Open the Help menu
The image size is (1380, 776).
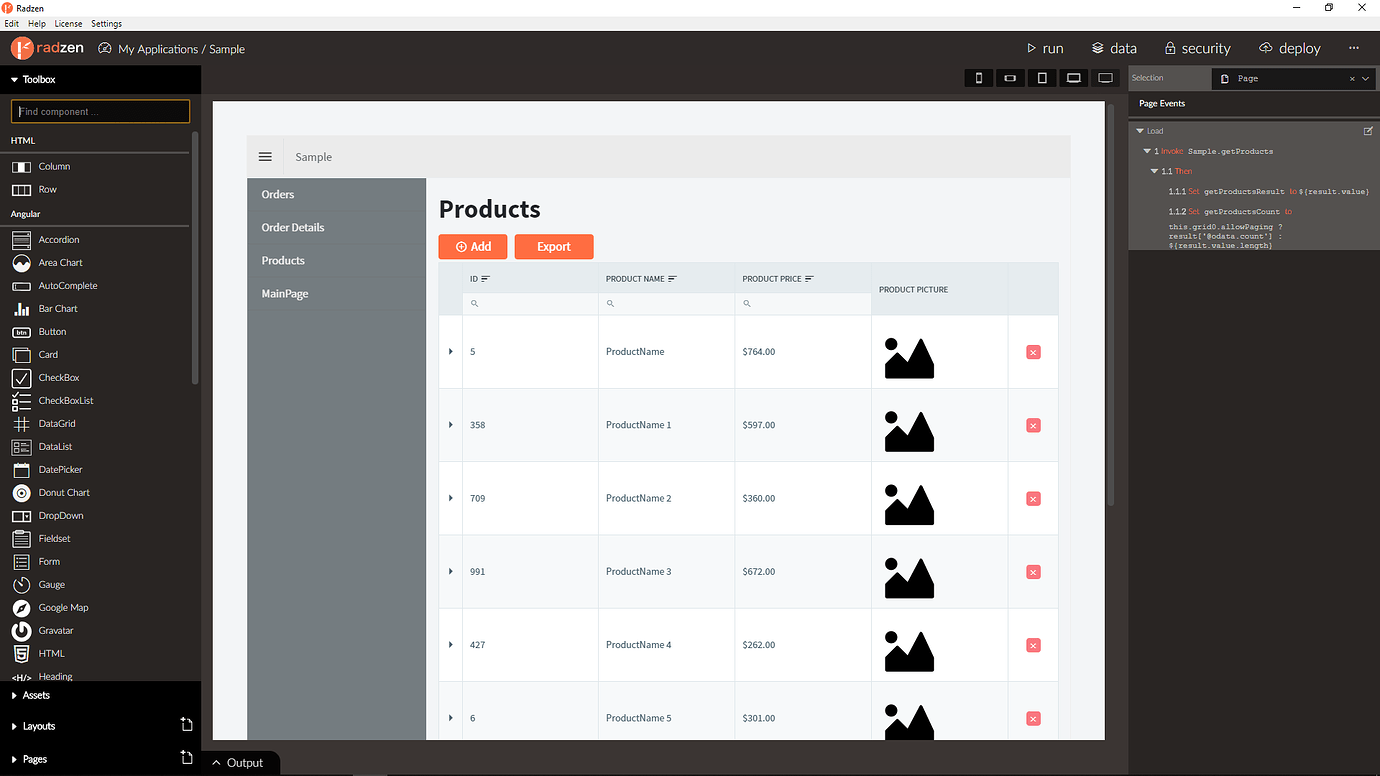(x=37, y=23)
